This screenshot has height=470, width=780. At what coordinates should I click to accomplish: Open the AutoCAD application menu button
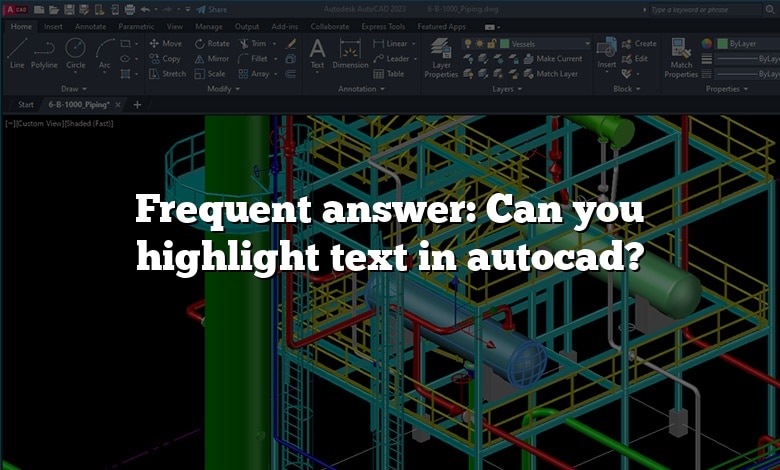(x=16, y=9)
